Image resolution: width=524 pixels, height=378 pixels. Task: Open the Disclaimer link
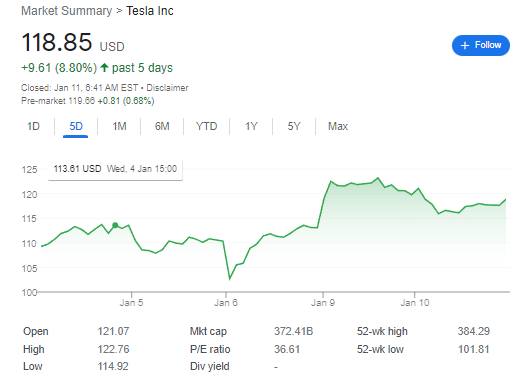167,88
